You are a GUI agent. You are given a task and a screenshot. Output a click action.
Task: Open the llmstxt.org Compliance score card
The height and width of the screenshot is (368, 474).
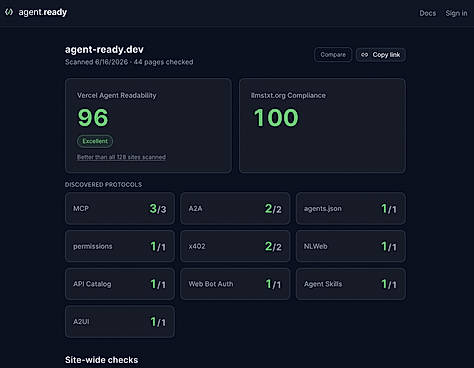pos(322,126)
